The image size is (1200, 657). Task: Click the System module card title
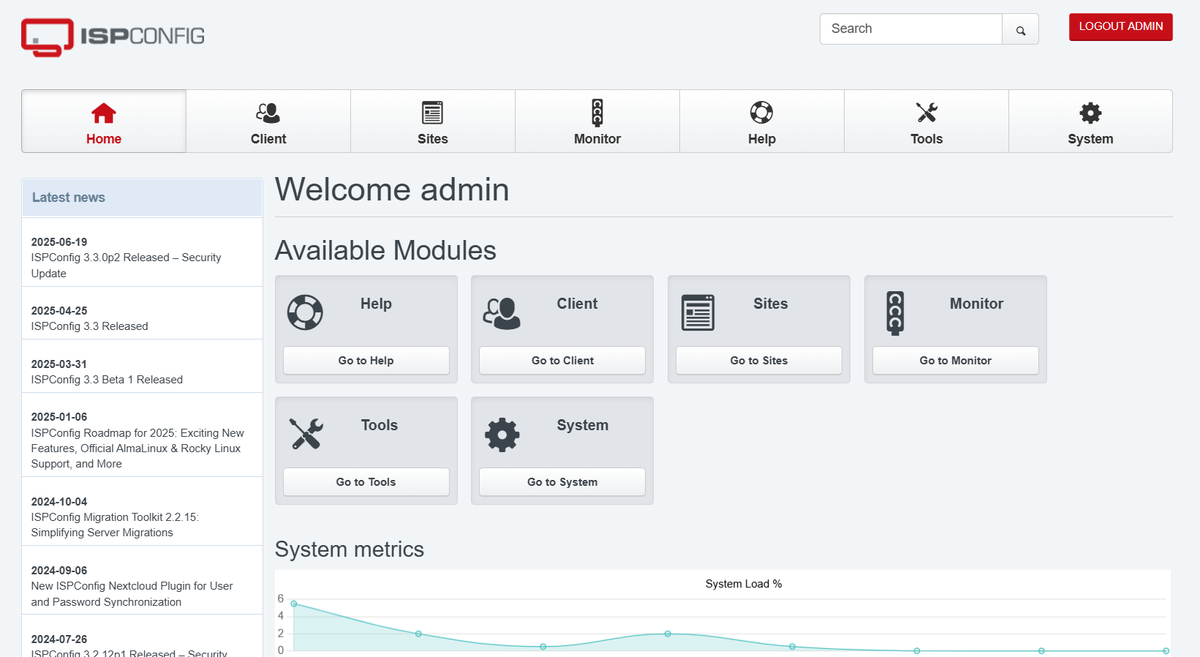[x=583, y=425]
